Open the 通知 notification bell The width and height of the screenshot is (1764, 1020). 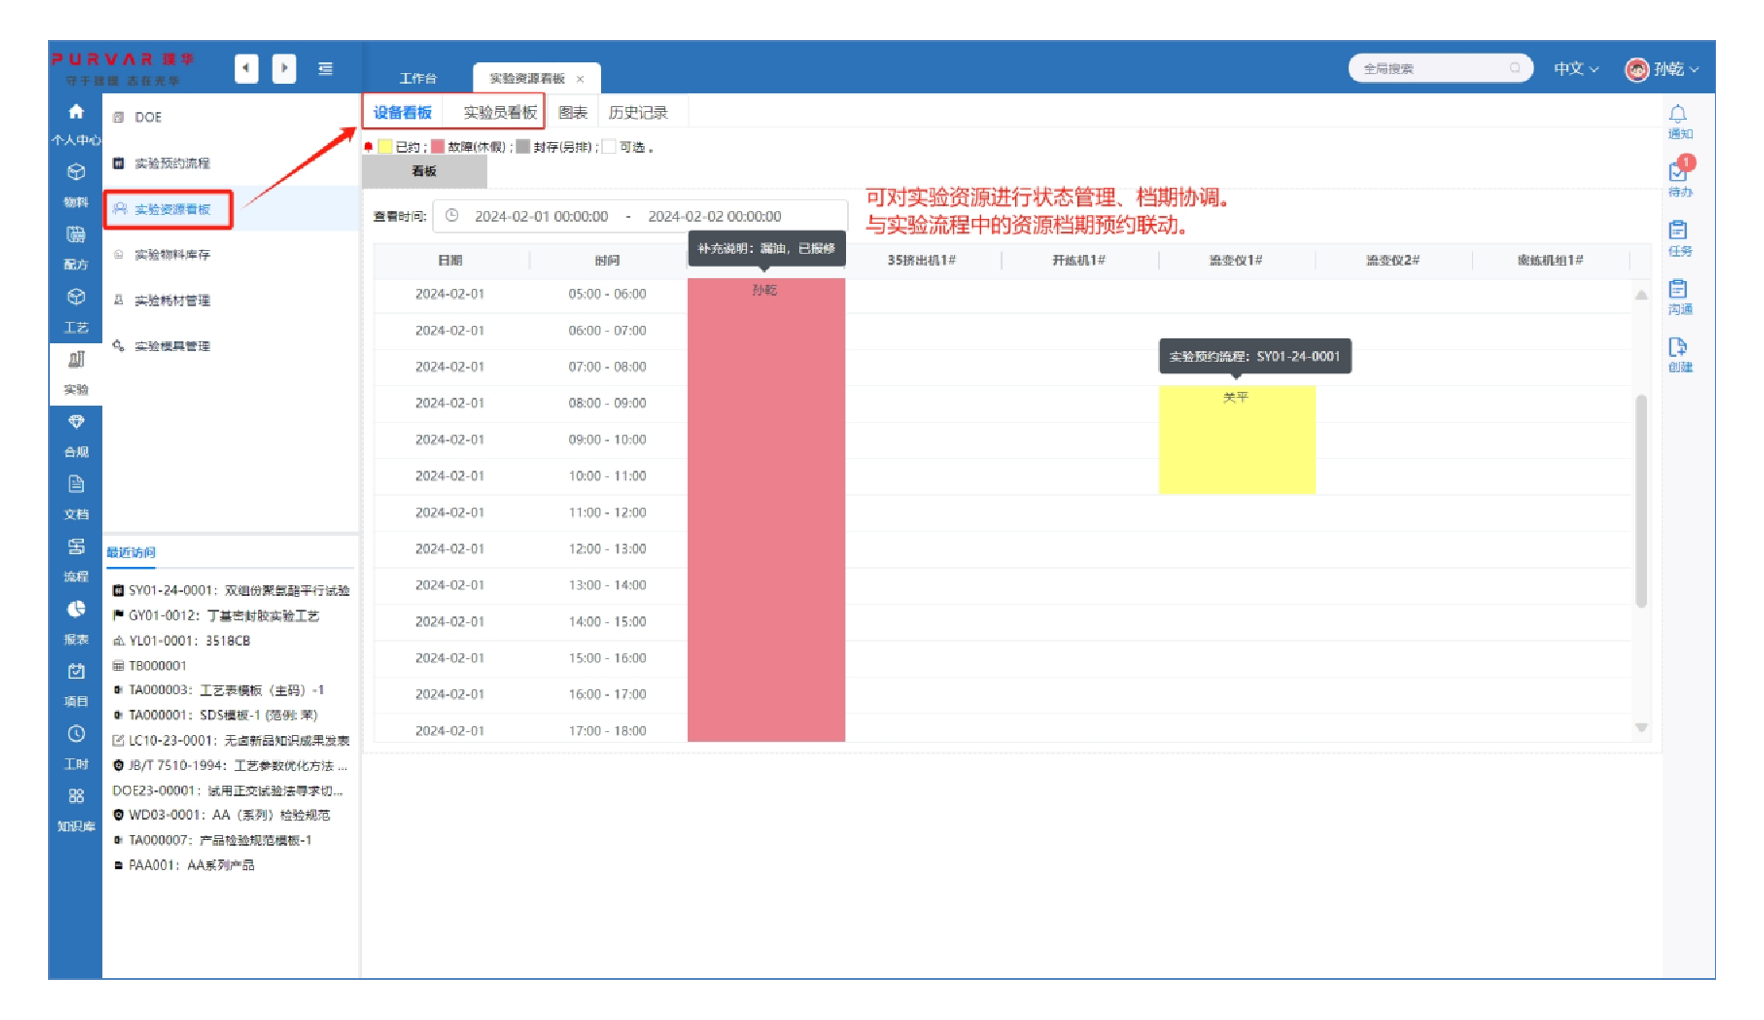coord(1678,115)
